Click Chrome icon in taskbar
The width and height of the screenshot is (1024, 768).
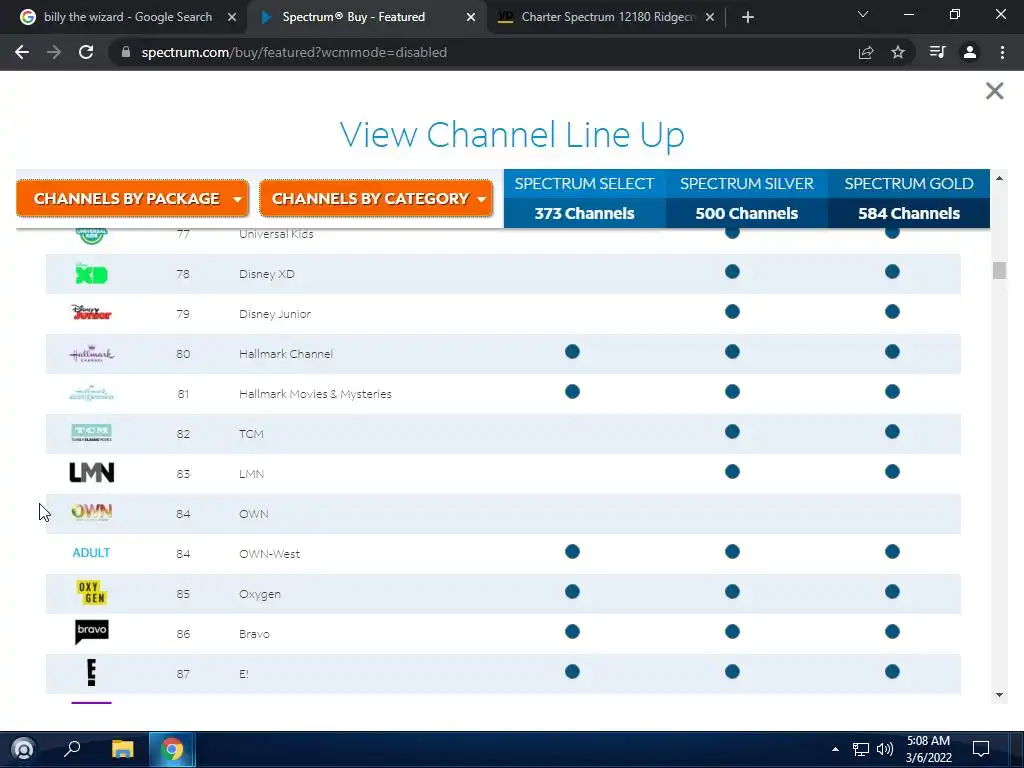(x=172, y=749)
